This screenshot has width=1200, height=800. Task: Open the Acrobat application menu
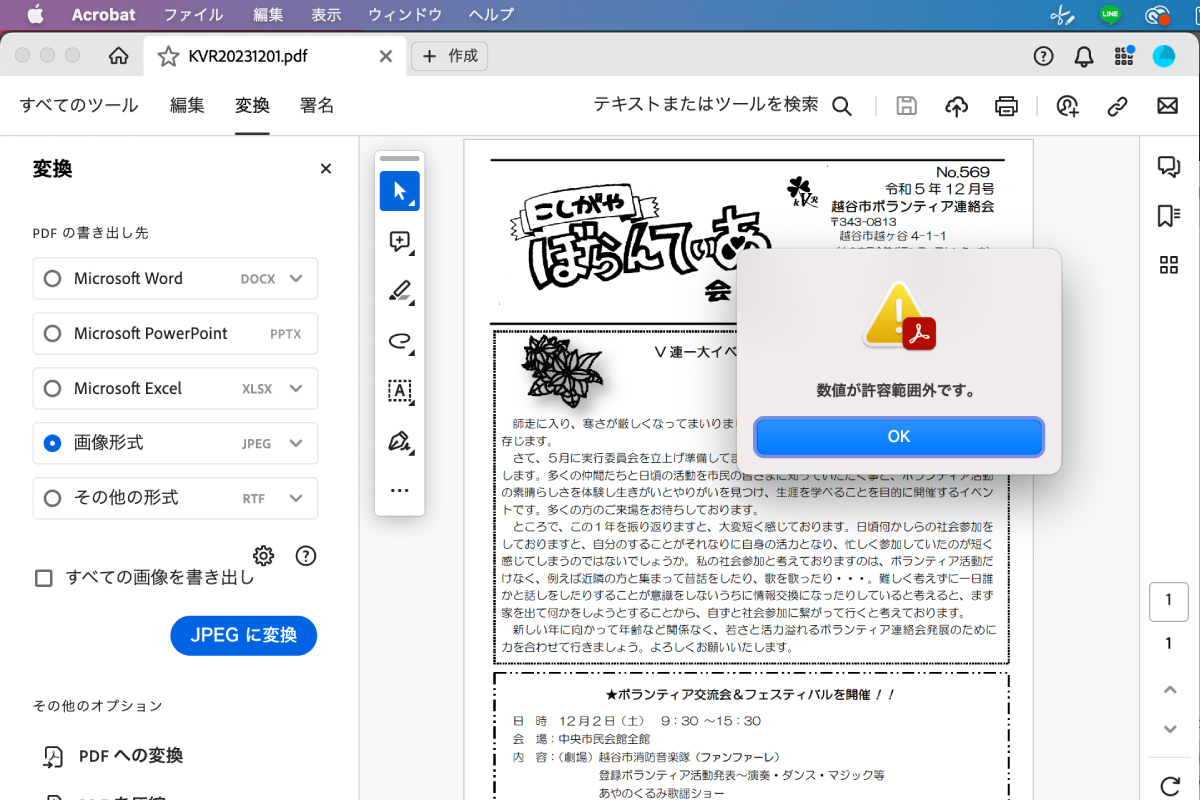pos(104,15)
